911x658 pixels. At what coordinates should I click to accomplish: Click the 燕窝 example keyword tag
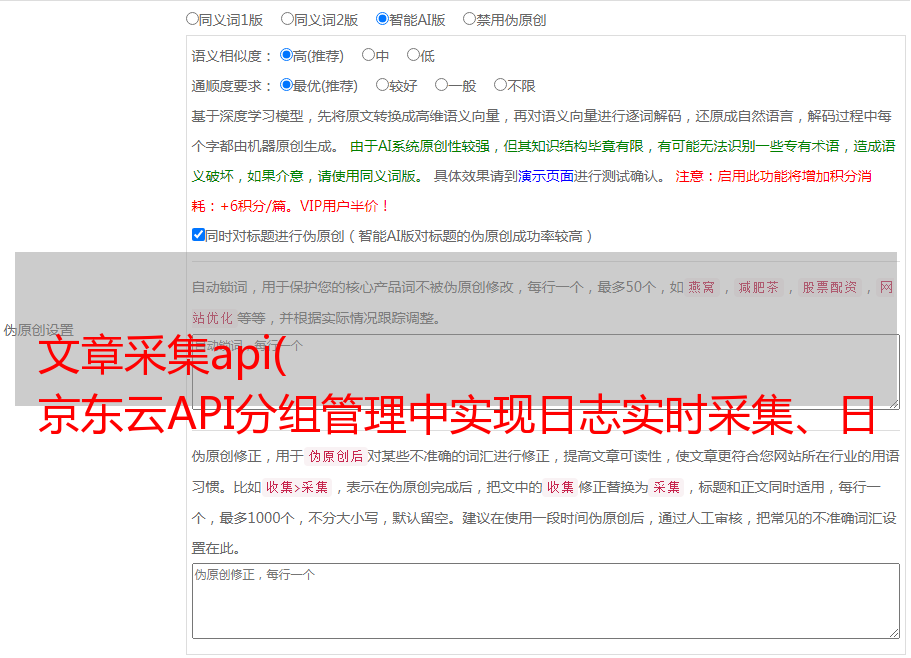(x=702, y=288)
